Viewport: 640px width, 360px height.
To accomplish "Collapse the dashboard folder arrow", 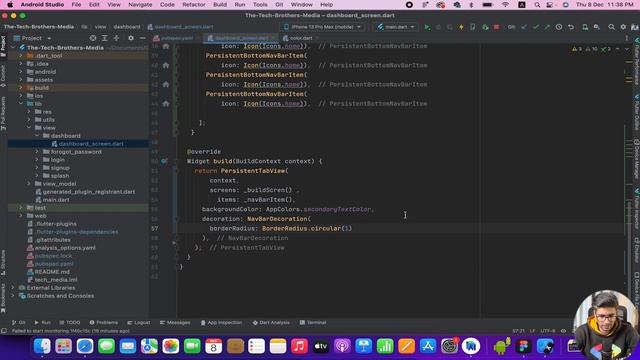I will (37, 136).
